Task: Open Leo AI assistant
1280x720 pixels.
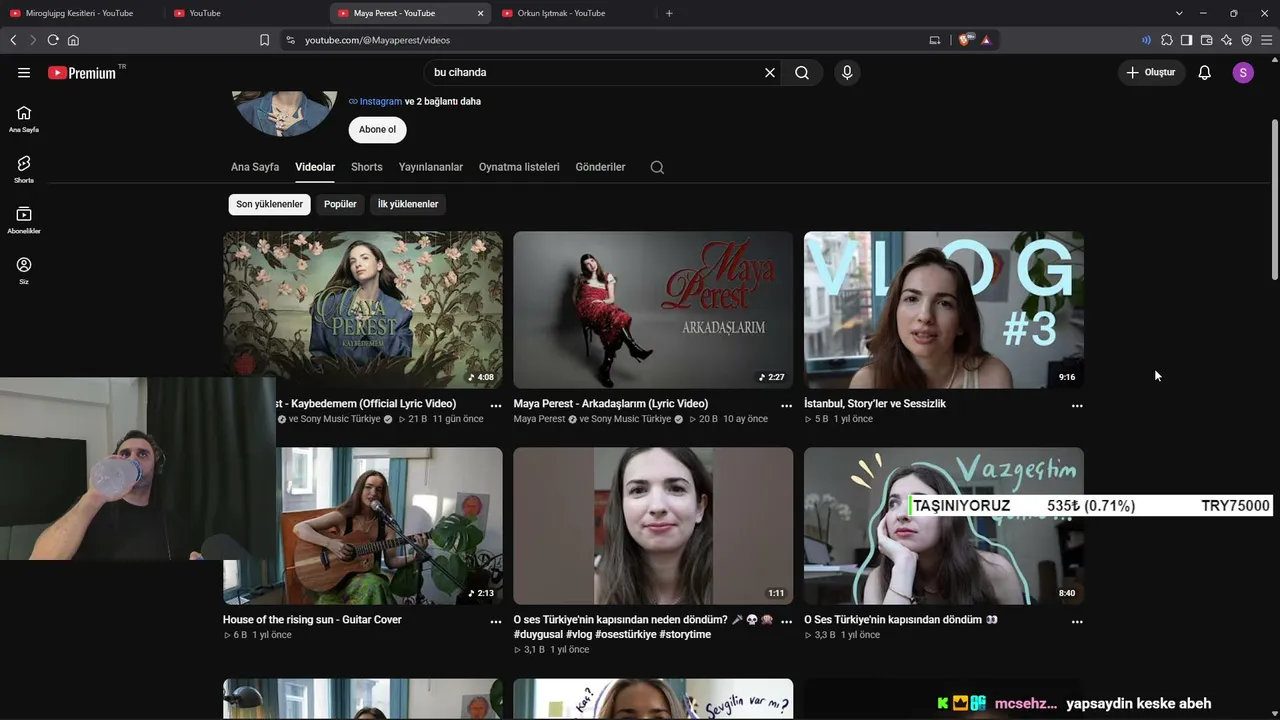Action: (1227, 40)
